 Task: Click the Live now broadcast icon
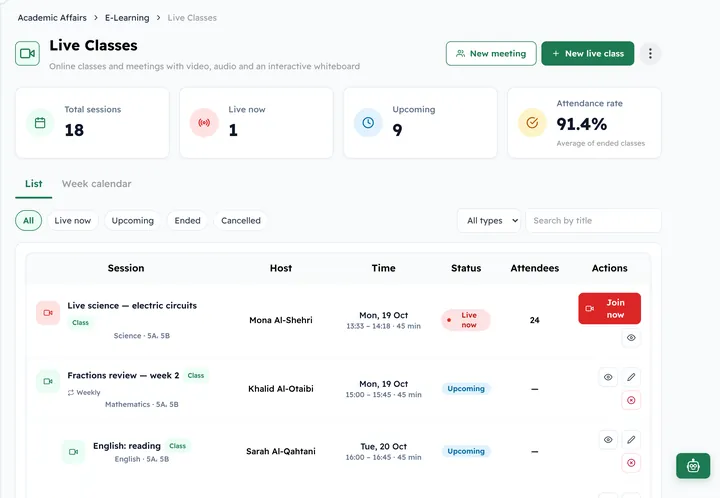[x=204, y=123]
